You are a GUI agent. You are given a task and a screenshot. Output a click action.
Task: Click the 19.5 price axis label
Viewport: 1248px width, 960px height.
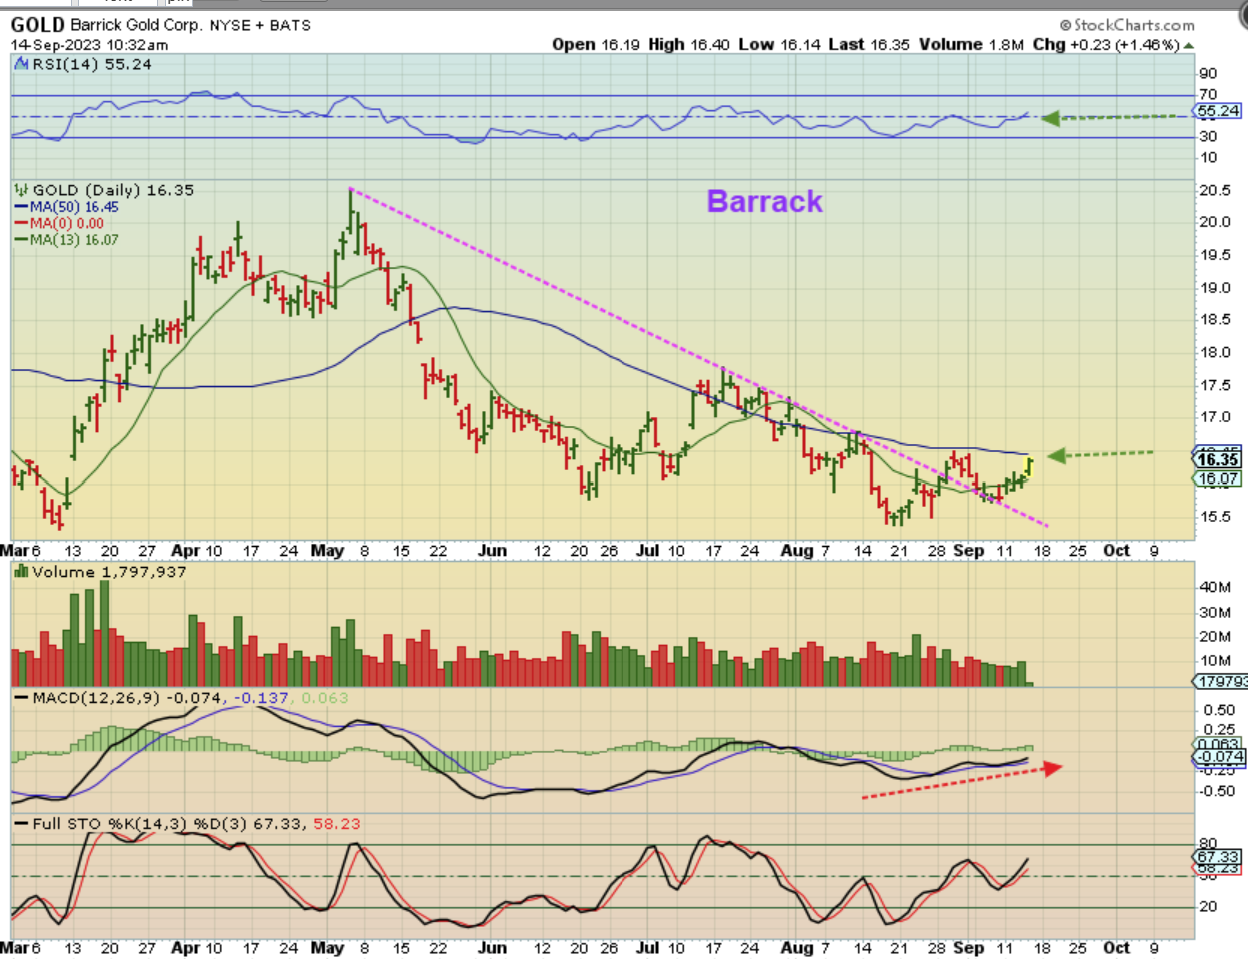pyautogui.click(x=1215, y=255)
